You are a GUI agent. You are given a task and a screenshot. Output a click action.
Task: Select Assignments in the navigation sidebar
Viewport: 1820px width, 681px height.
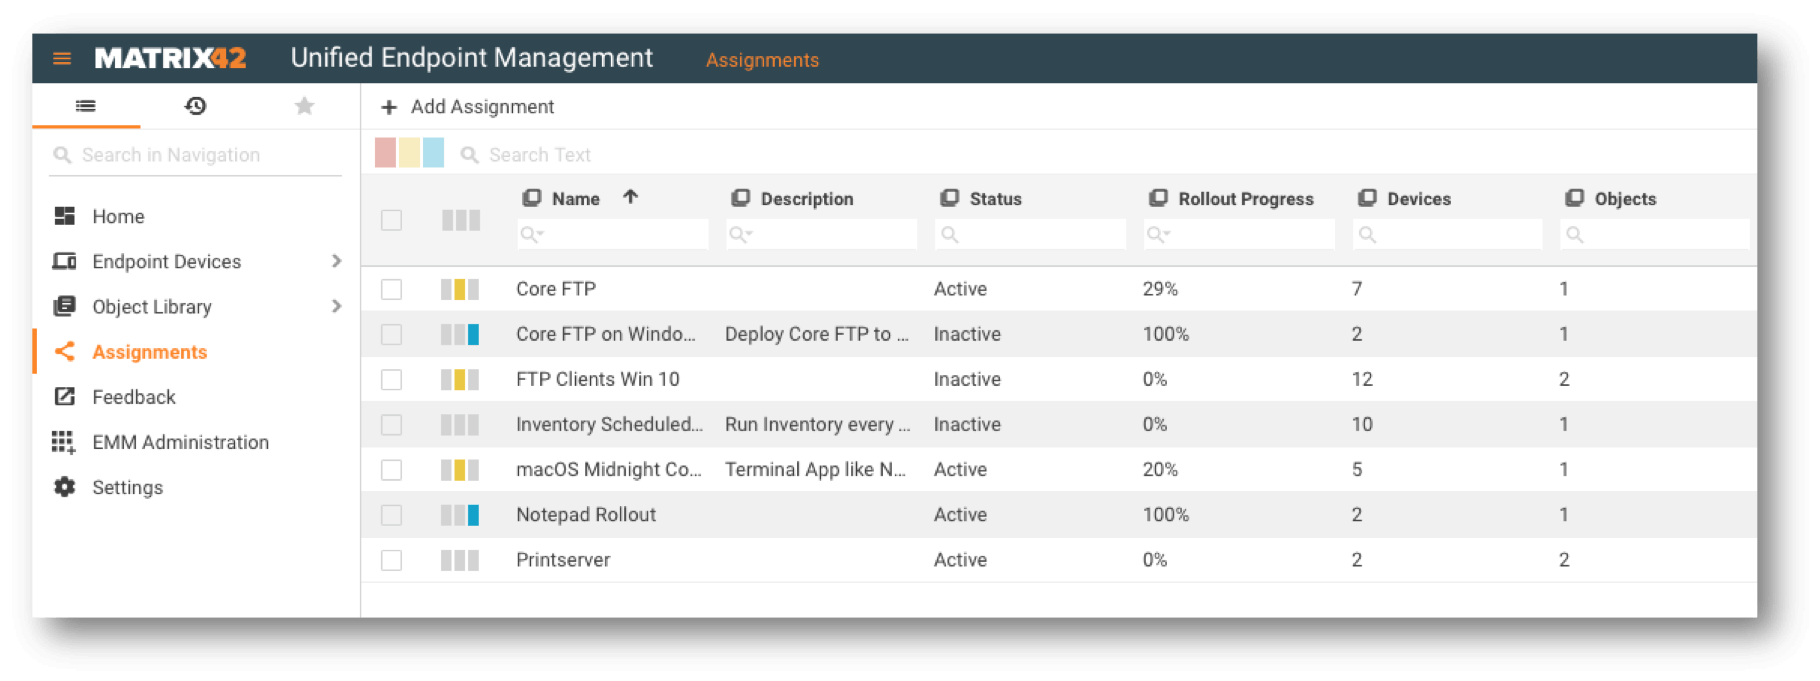(x=149, y=352)
